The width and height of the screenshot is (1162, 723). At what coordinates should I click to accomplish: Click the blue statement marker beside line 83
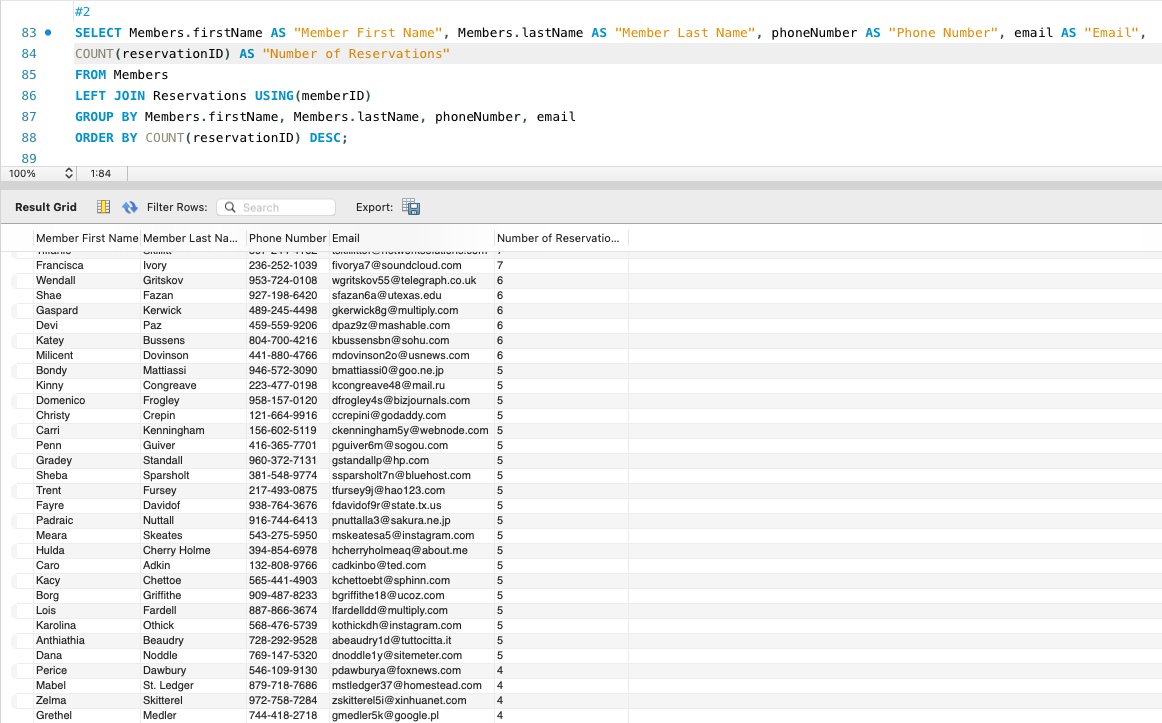tap(49, 32)
